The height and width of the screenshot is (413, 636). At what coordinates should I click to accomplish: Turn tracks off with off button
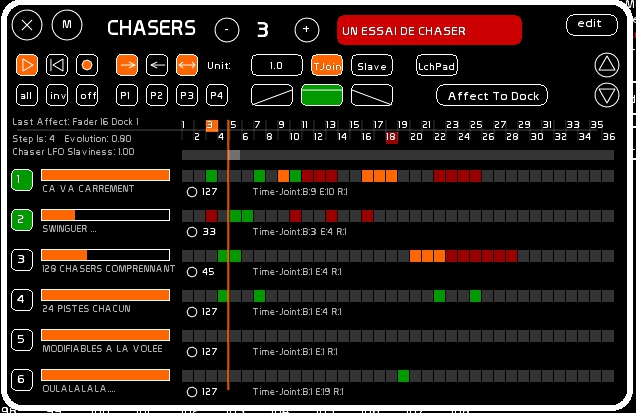(87, 95)
